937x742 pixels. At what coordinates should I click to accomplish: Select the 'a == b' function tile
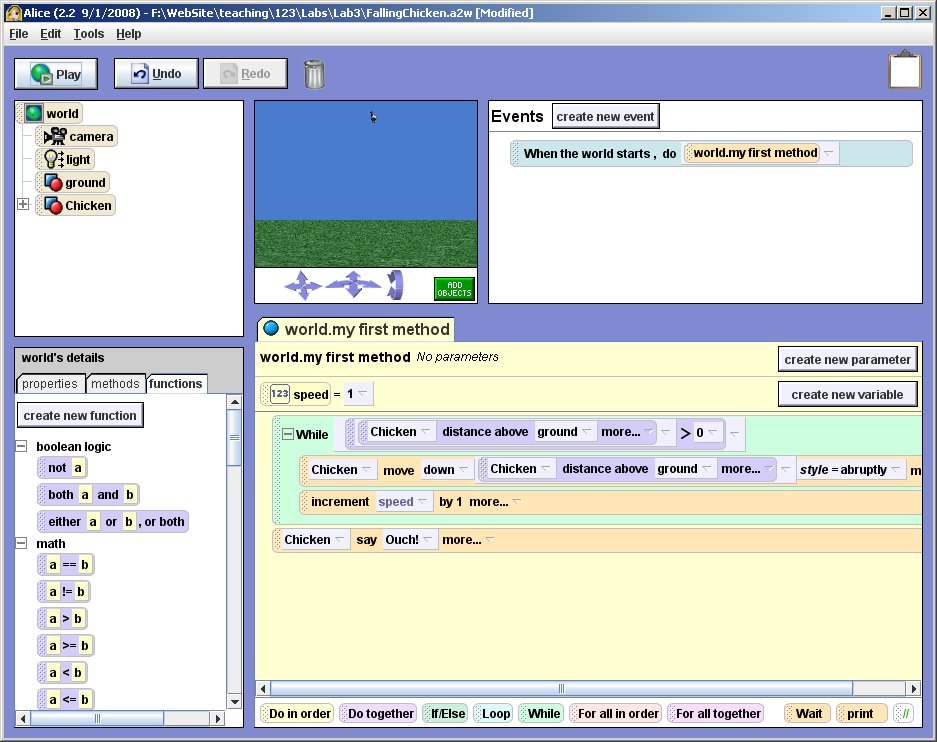[65, 565]
